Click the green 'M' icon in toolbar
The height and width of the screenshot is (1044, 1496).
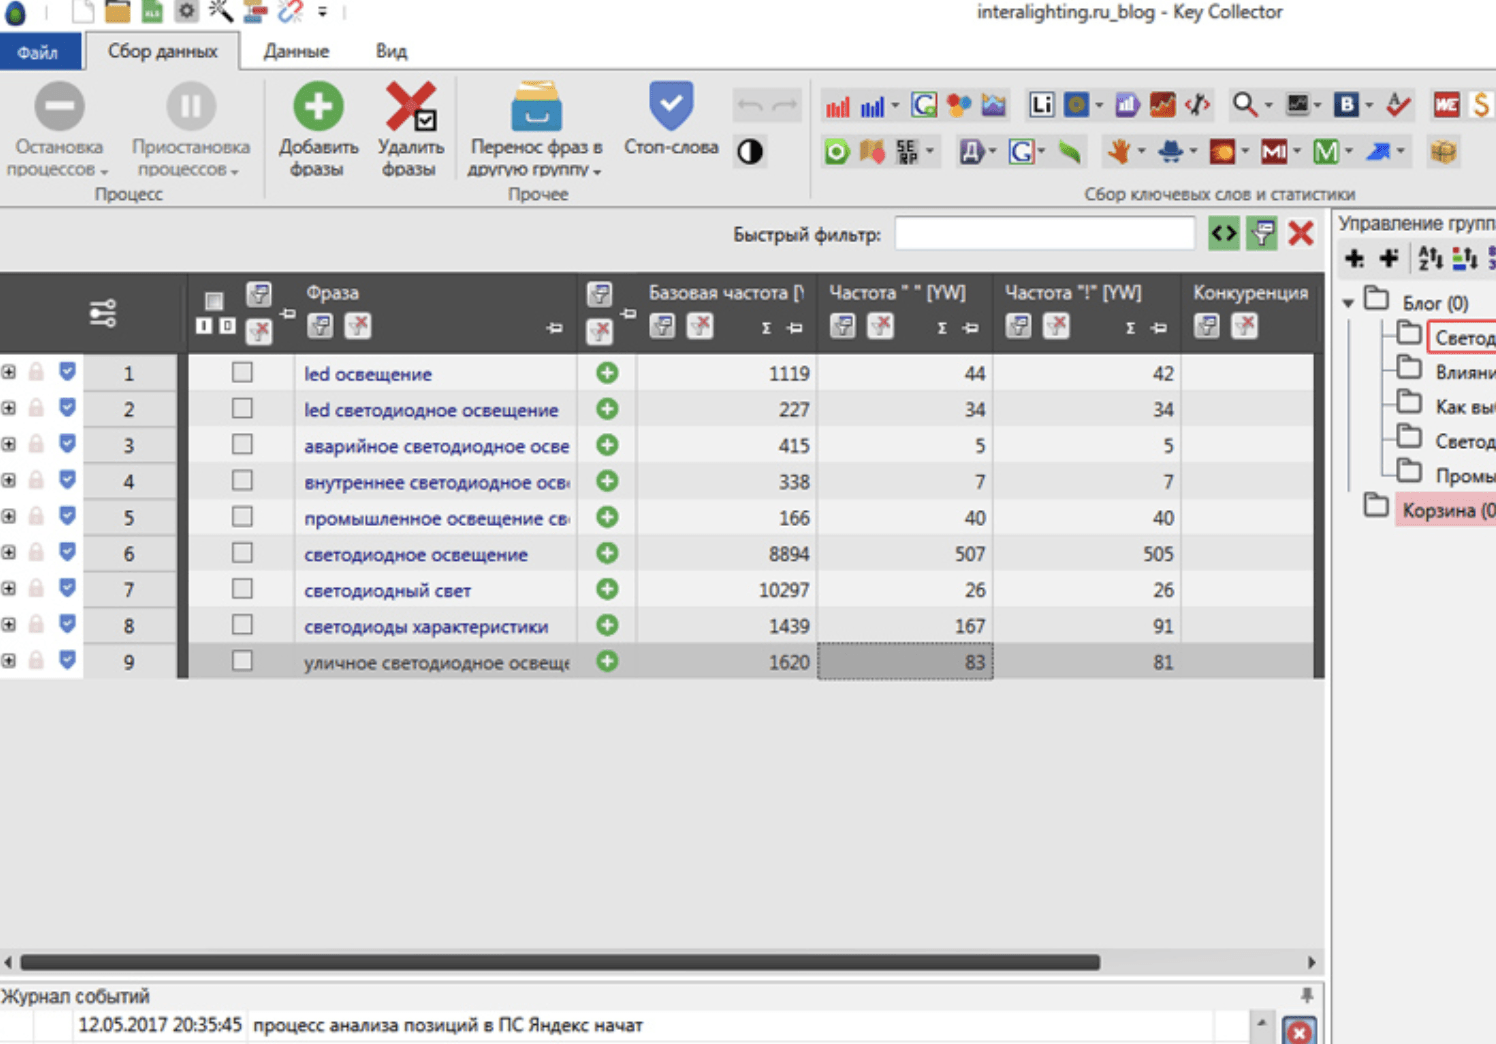(x=1326, y=151)
